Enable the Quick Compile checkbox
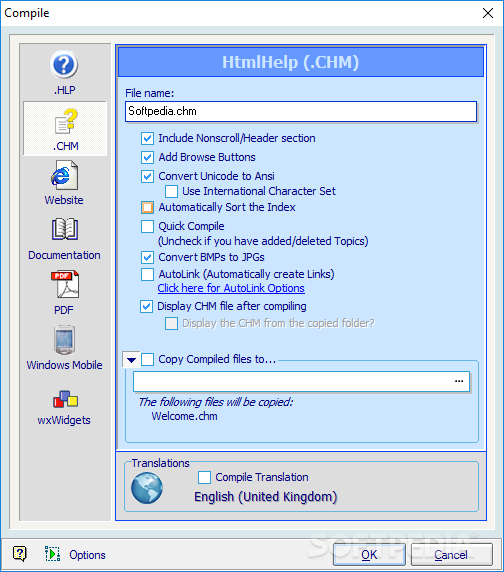 [x=147, y=226]
